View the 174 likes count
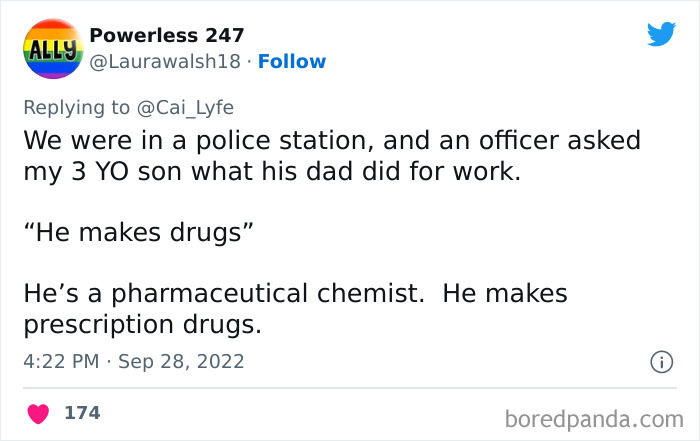The width and height of the screenshot is (700, 441). click(82, 412)
